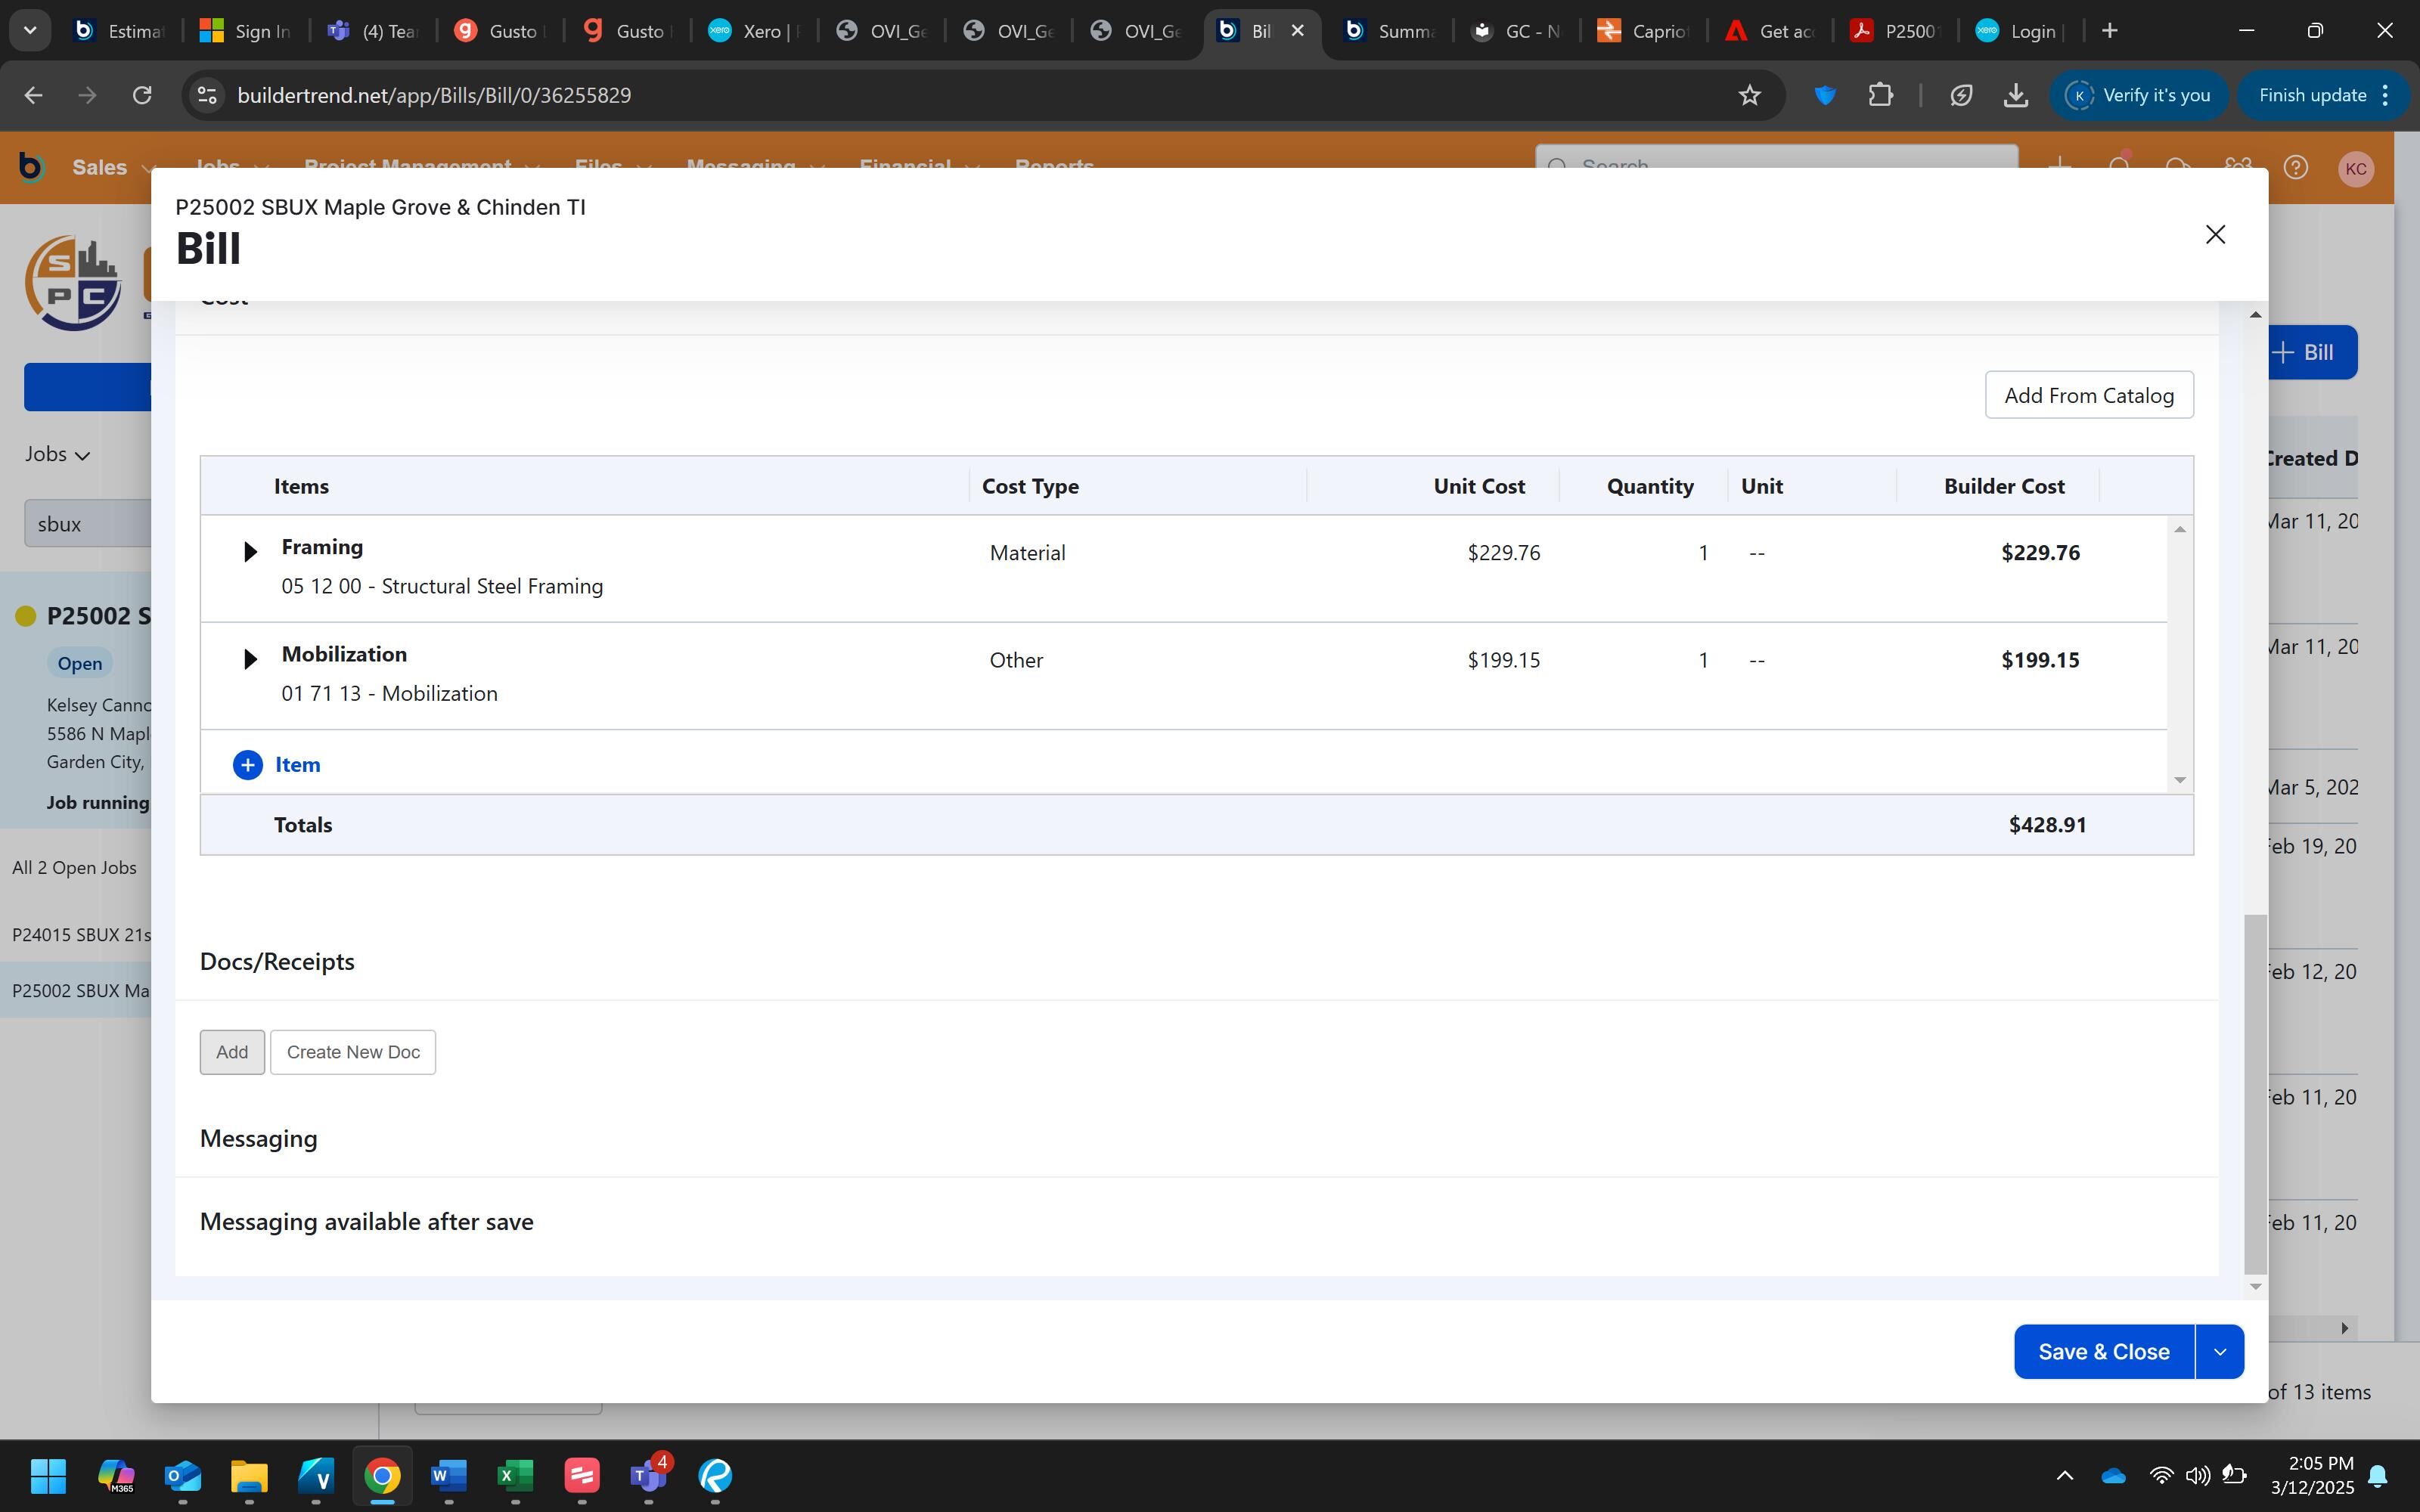Click the blue plus Item icon

[247, 765]
